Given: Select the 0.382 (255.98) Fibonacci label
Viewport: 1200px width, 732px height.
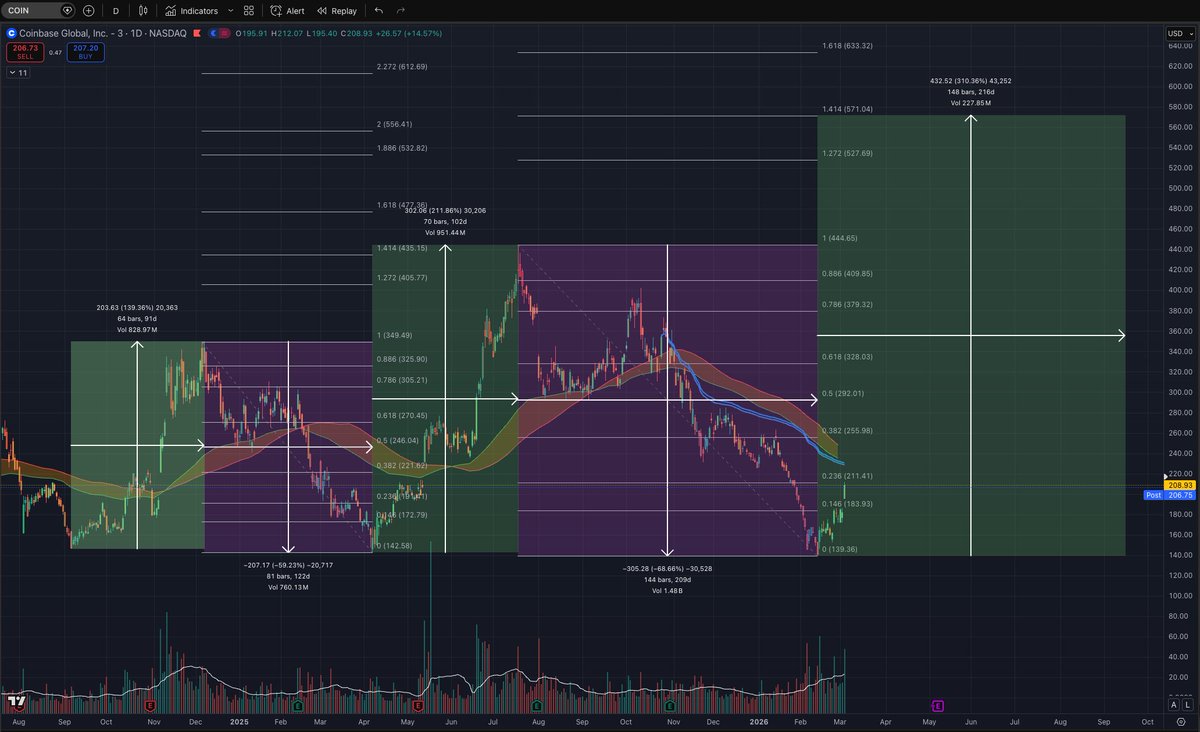Looking at the screenshot, I should click(x=847, y=431).
